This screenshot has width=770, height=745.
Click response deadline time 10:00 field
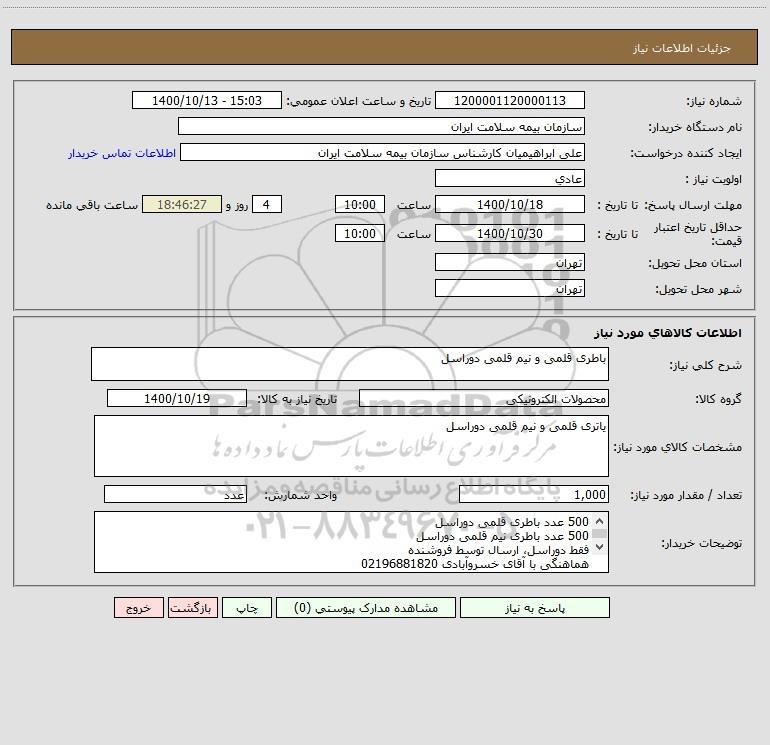pyautogui.click(x=359, y=204)
